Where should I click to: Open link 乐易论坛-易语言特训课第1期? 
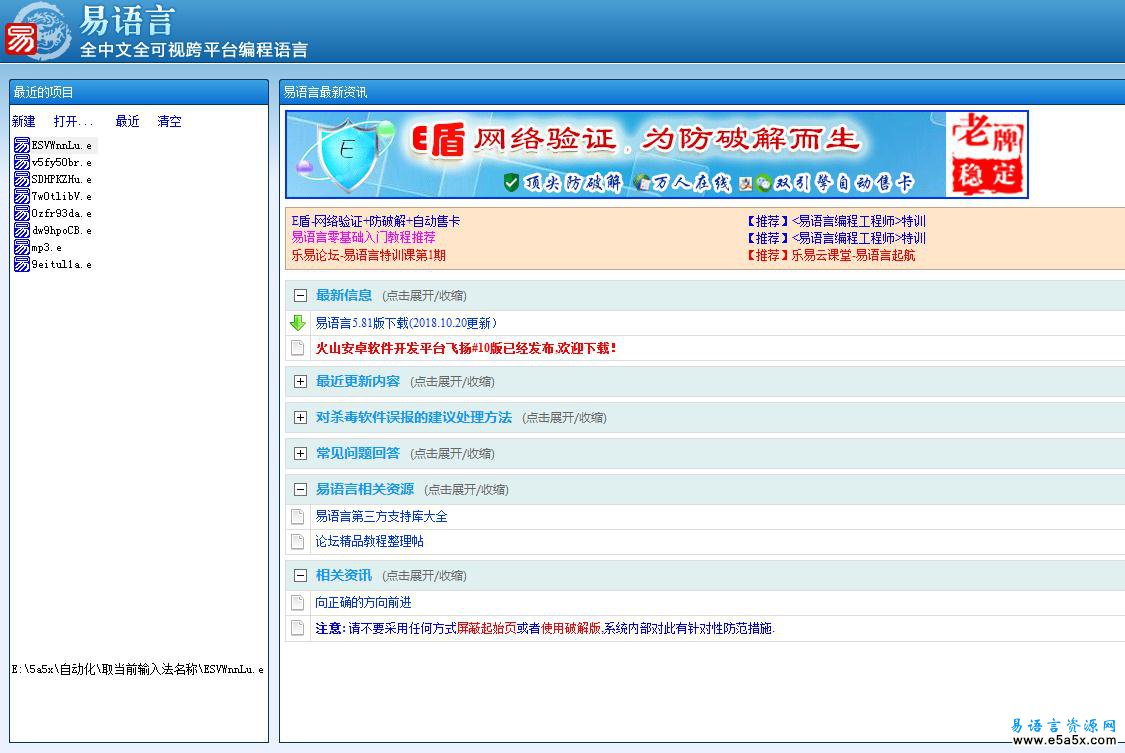tap(369, 255)
